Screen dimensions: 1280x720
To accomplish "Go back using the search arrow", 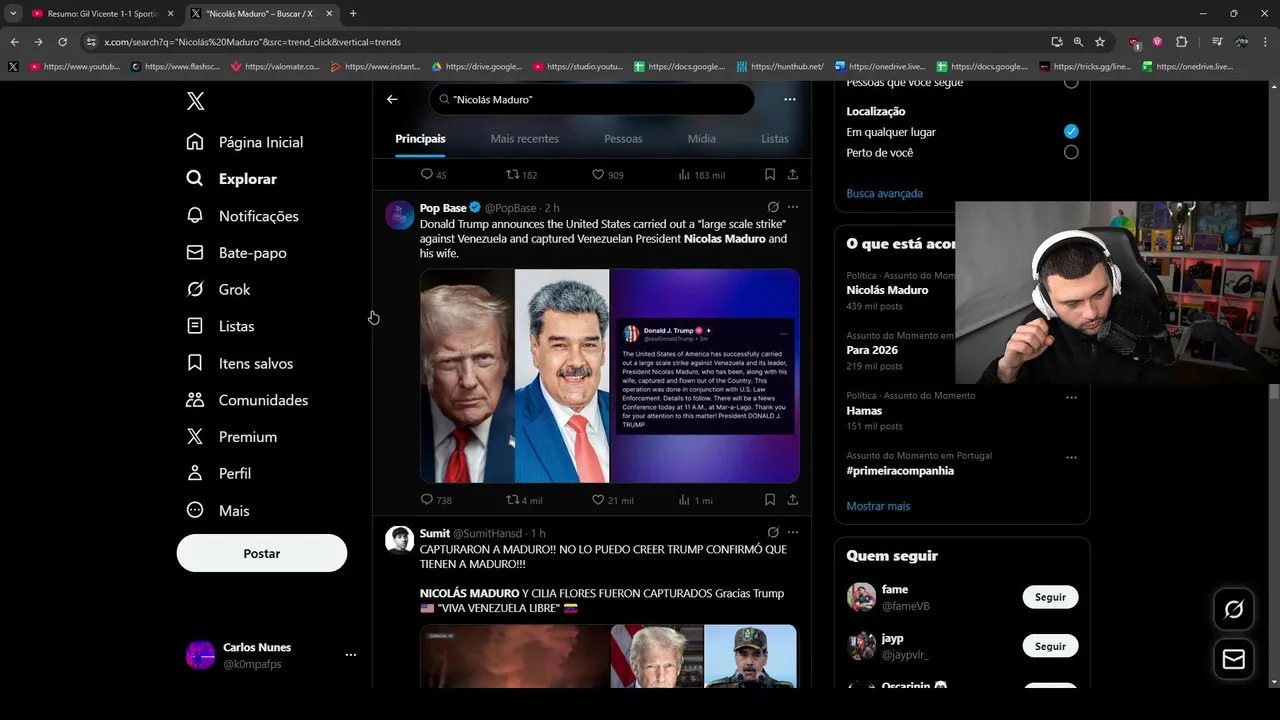I will [392, 99].
